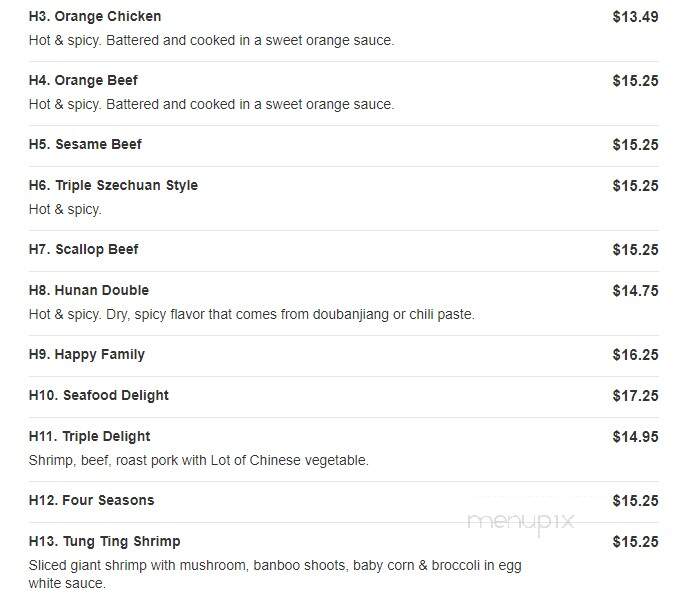Viewport: 700px width, 604px height.
Task: Select the H3. Orange Chicken item
Action: coord(95,17)
